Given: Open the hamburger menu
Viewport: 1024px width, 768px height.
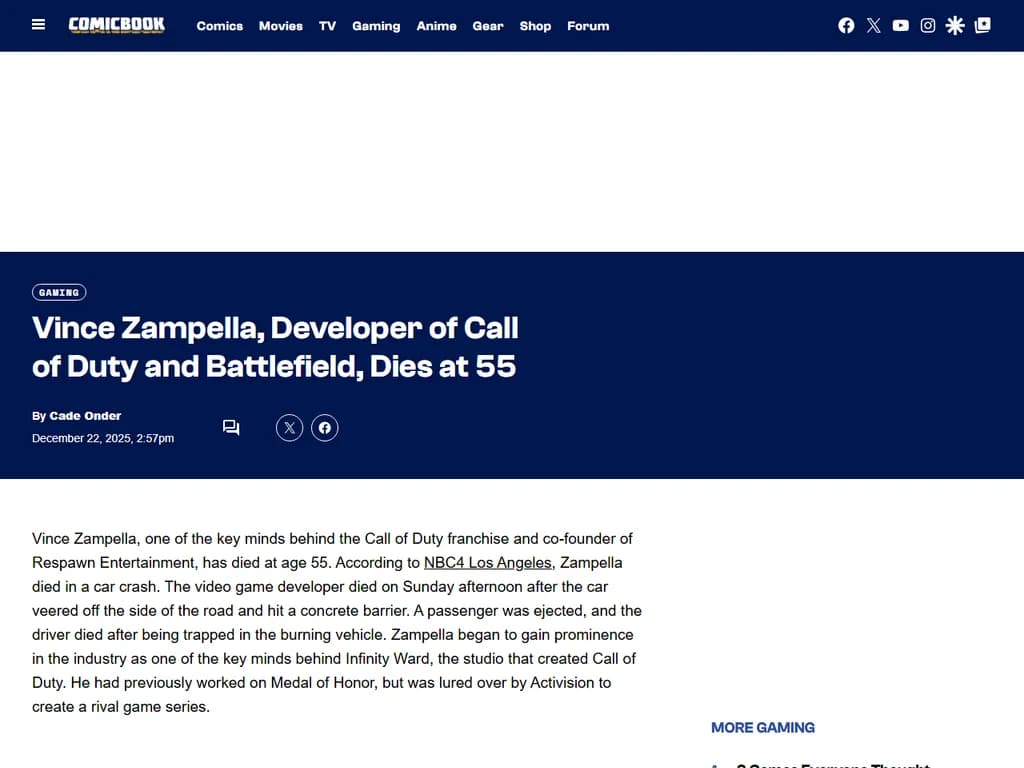Looking at the screenshot, I should pyautogui.click(x=39, y=25).
